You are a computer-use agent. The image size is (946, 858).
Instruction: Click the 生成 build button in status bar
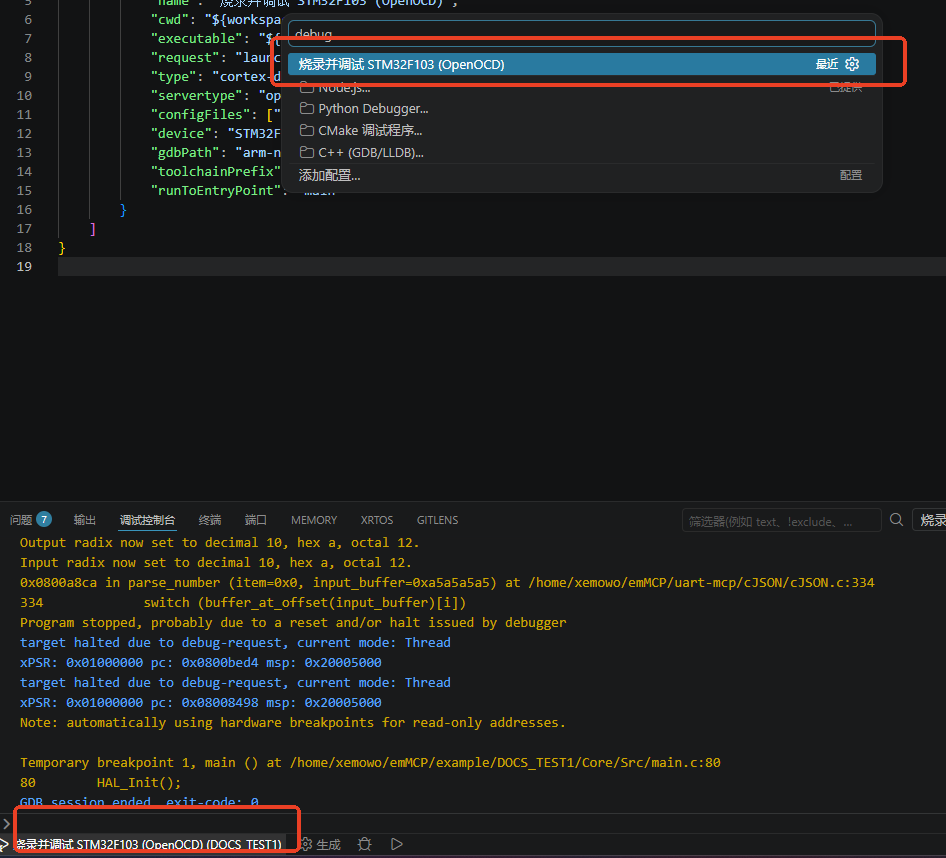(321, 844)
